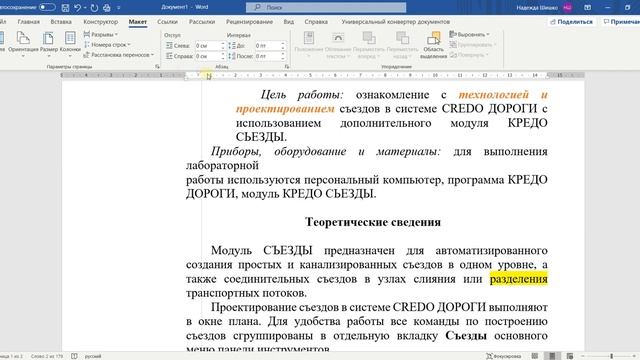Screen dimensions: 640x360
Task: Click the zoom slider handle
Action: pyautogui.click(x=611, y=356)
